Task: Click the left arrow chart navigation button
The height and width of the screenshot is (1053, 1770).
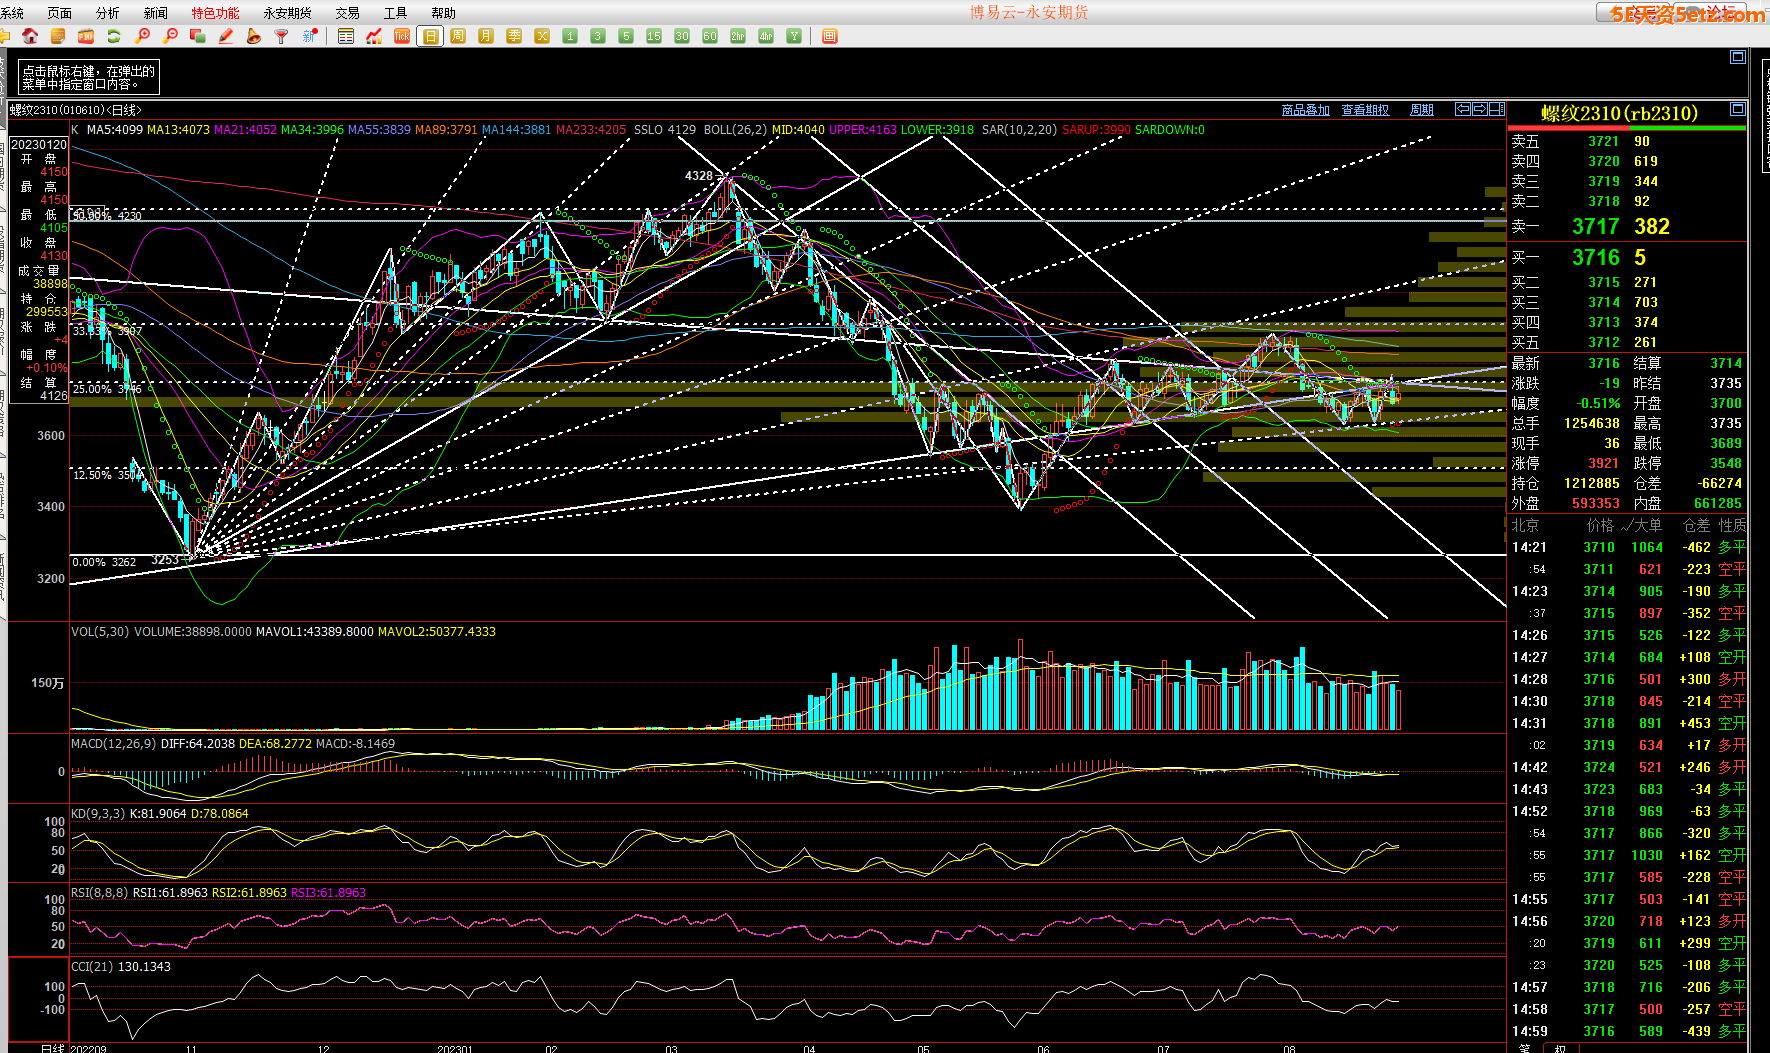Action: 1463,109
